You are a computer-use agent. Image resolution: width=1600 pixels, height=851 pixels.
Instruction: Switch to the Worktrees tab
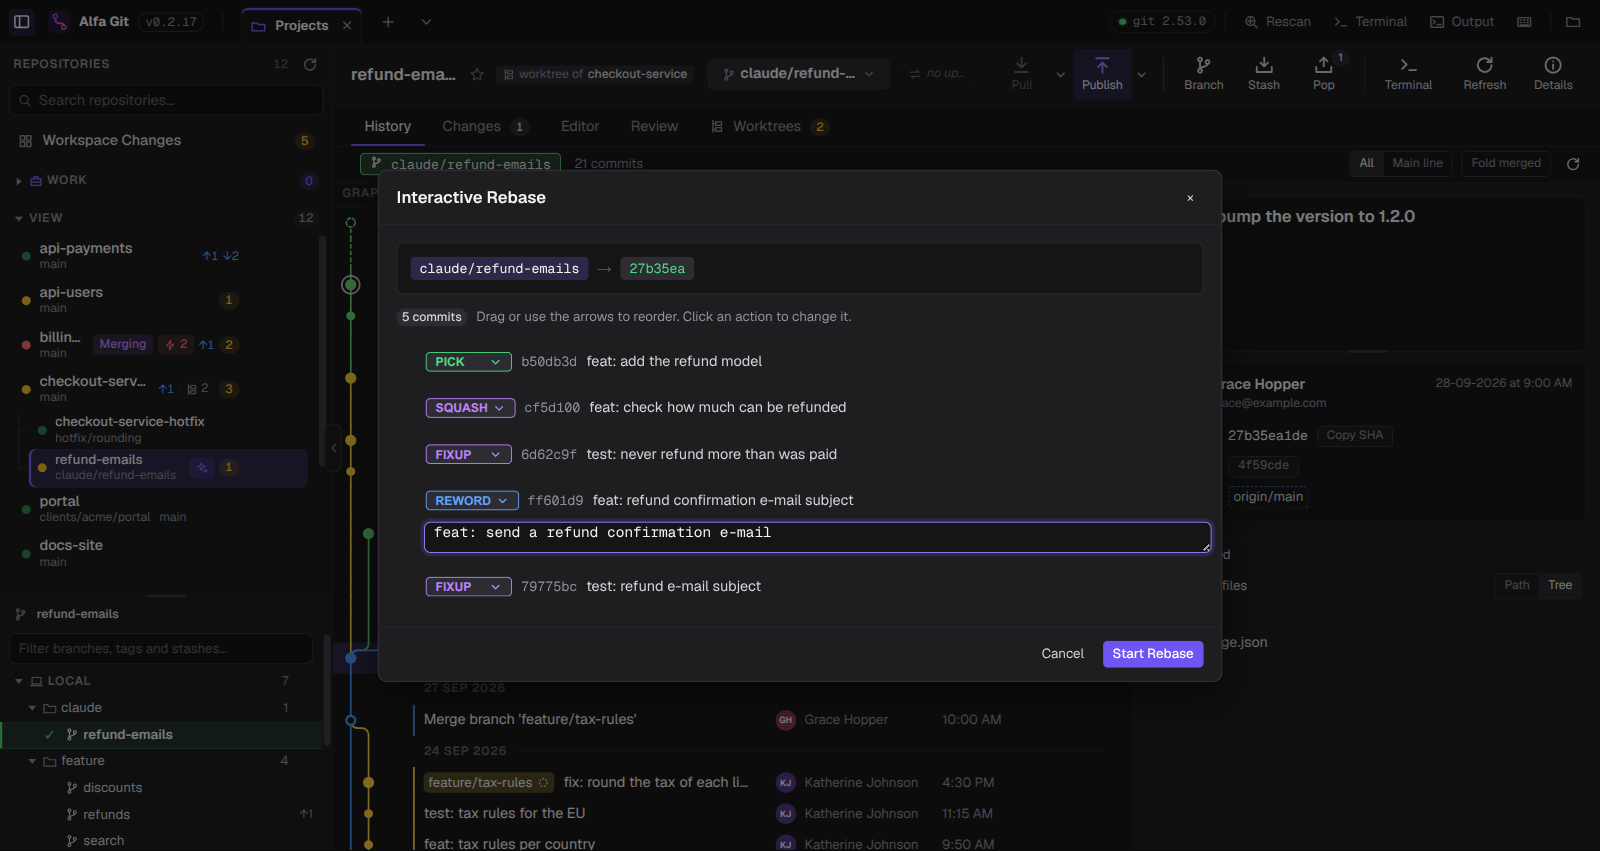tap(769, 127)
